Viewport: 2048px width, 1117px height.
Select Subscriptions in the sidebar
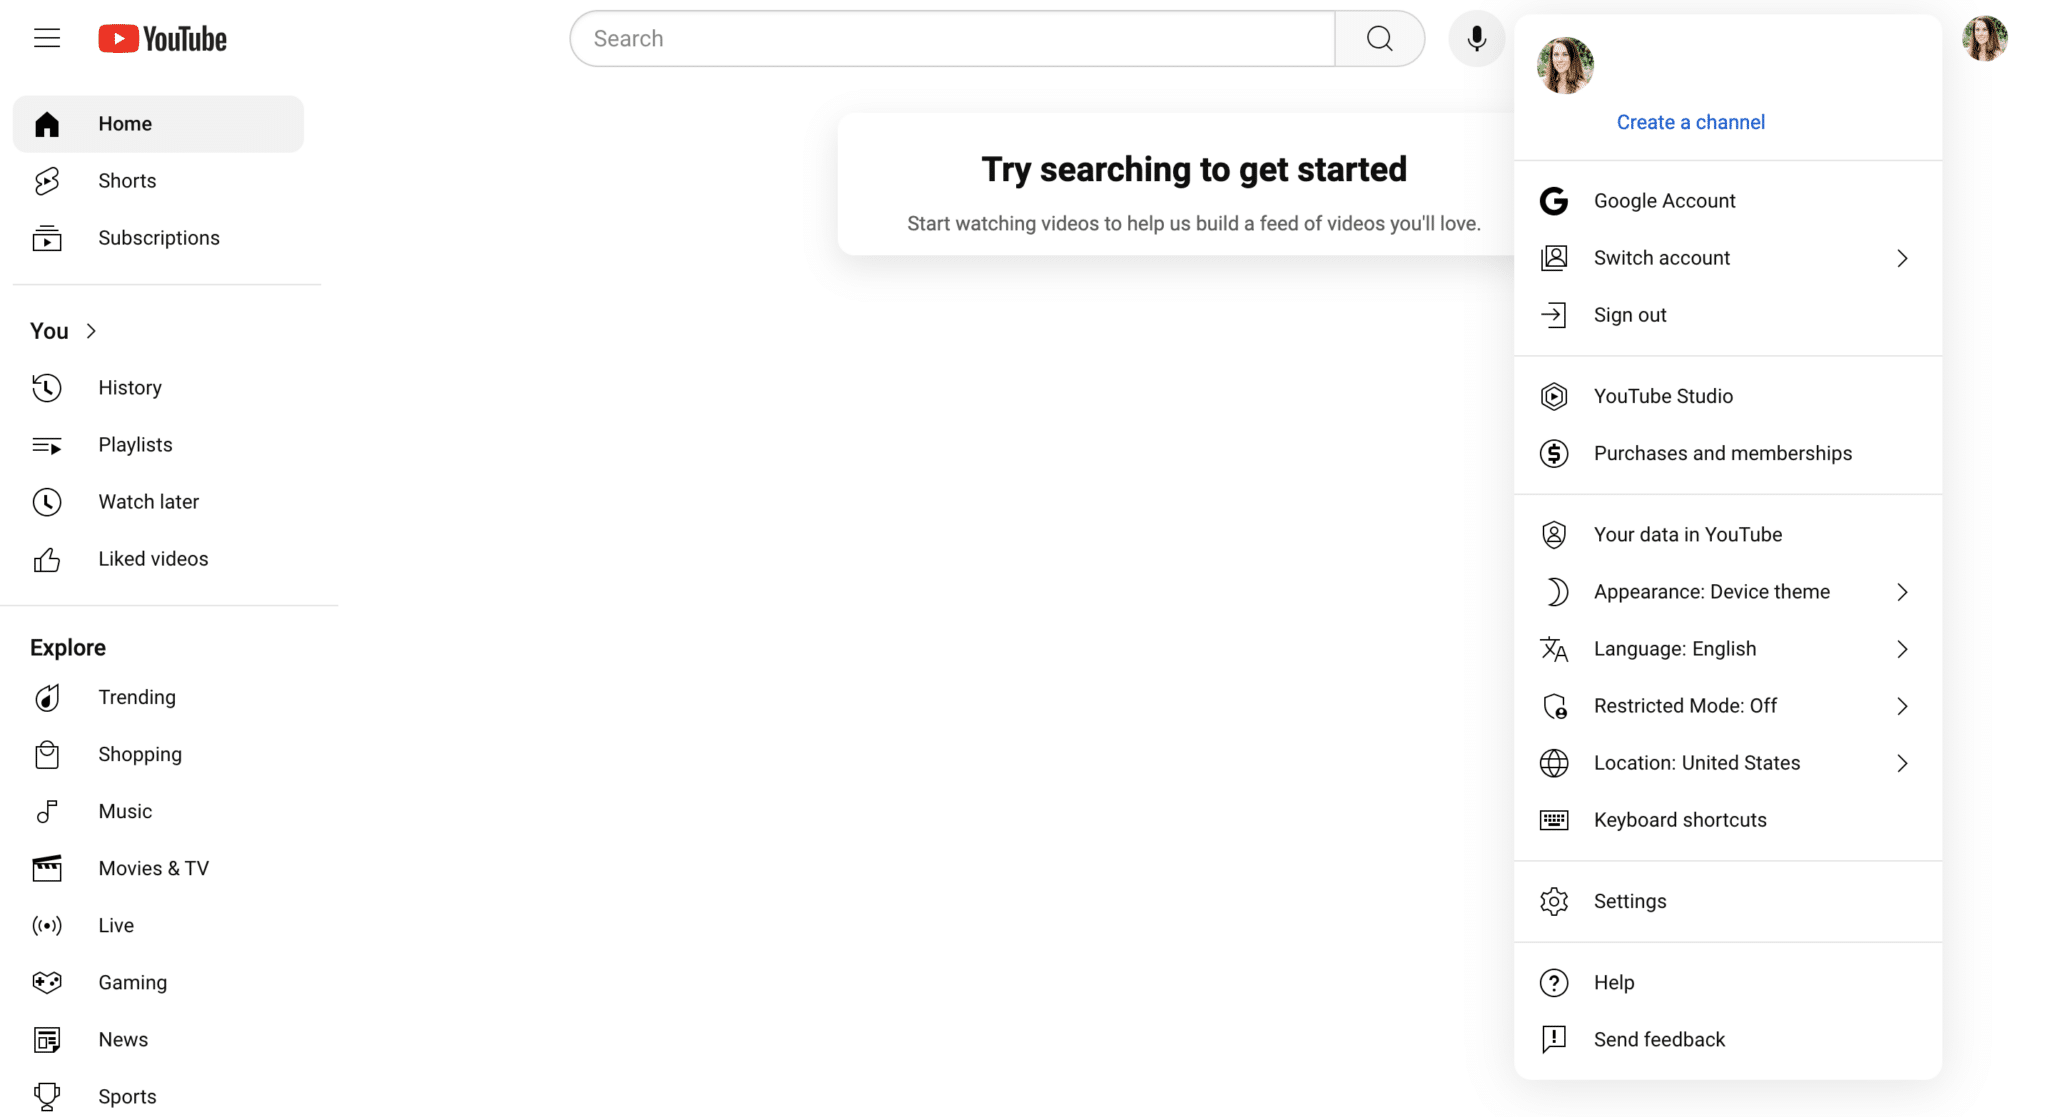coord(158,237)
